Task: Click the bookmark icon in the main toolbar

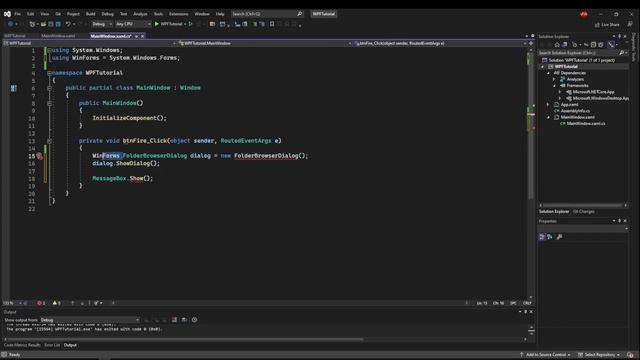Action: 272,24
